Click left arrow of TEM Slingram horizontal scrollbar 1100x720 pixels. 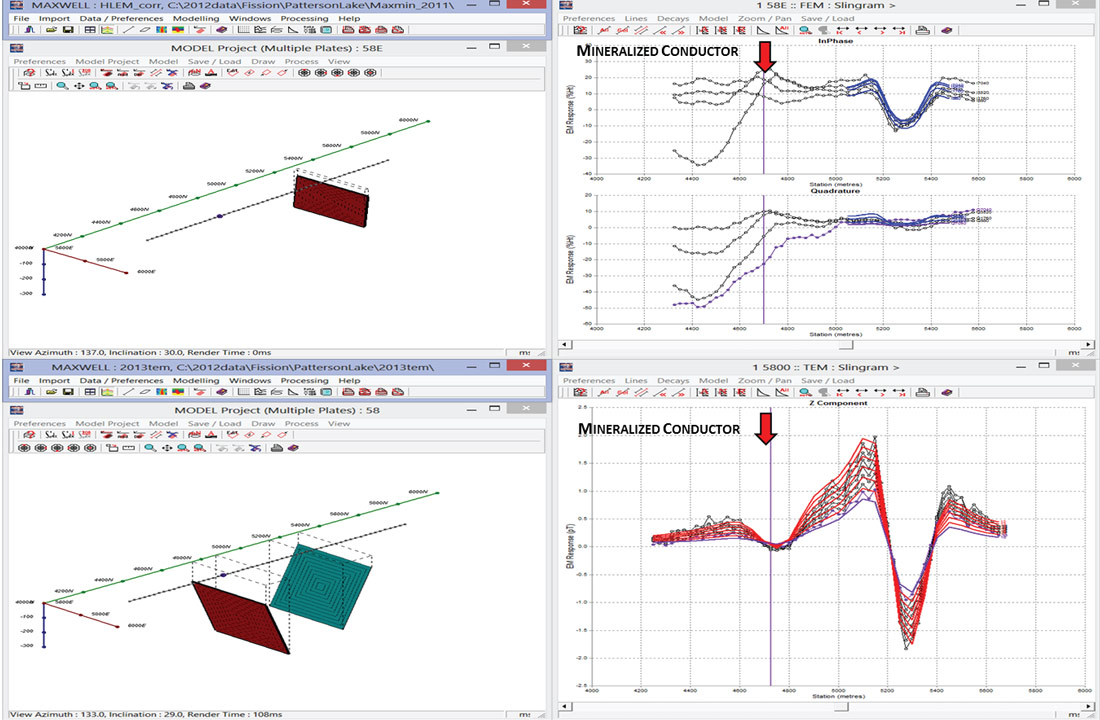(565, 707)
